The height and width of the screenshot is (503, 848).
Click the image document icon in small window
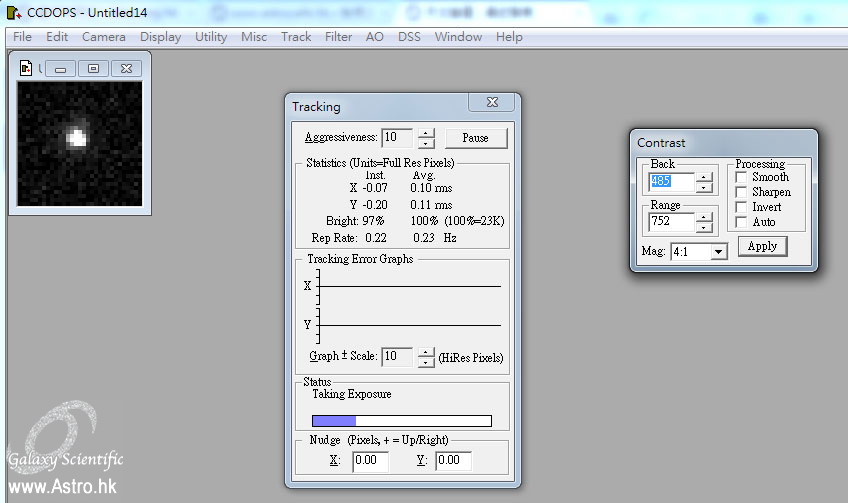pos(26,68)
